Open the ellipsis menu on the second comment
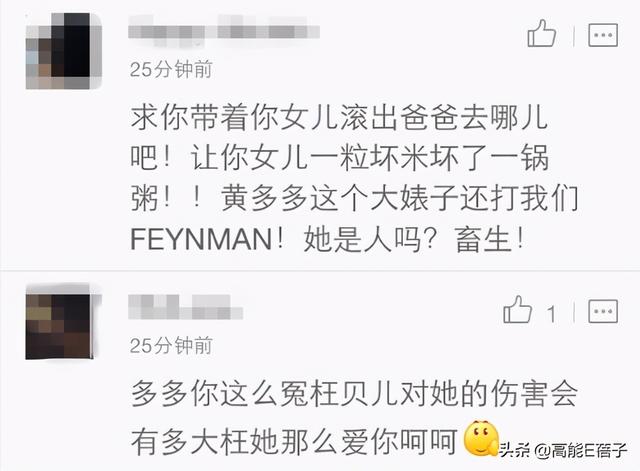 pos(603,311)
